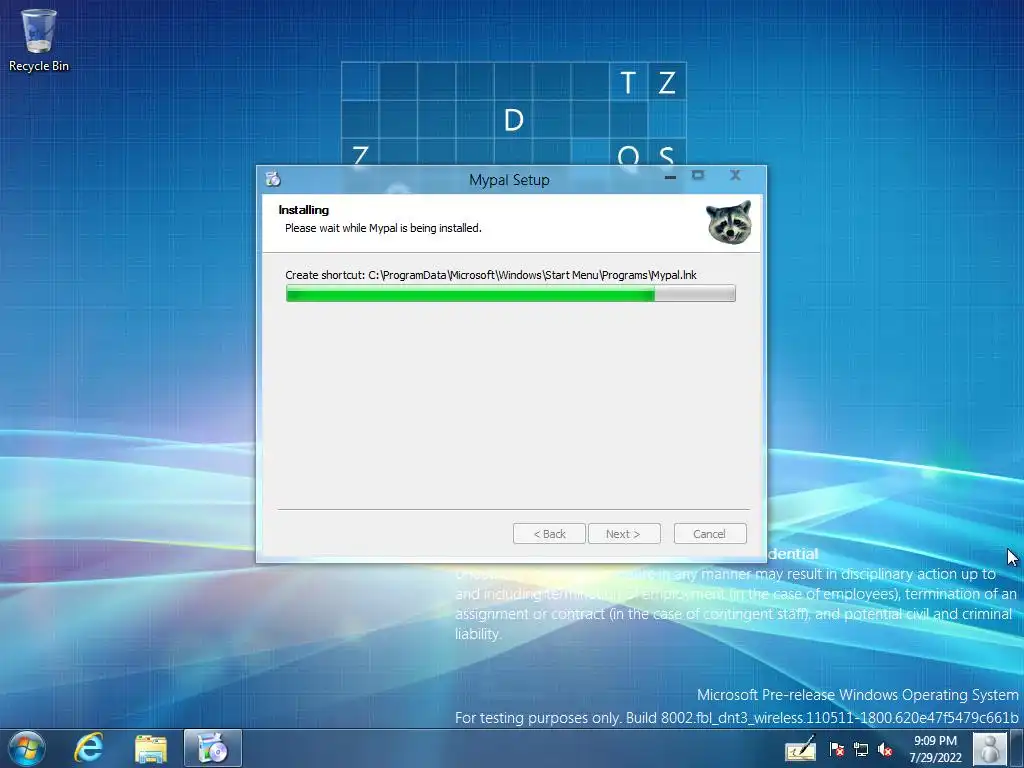1024x768 pixels.
Task: Click the Mypal Setup title bar icon
Action: click(x=273, y=179)
